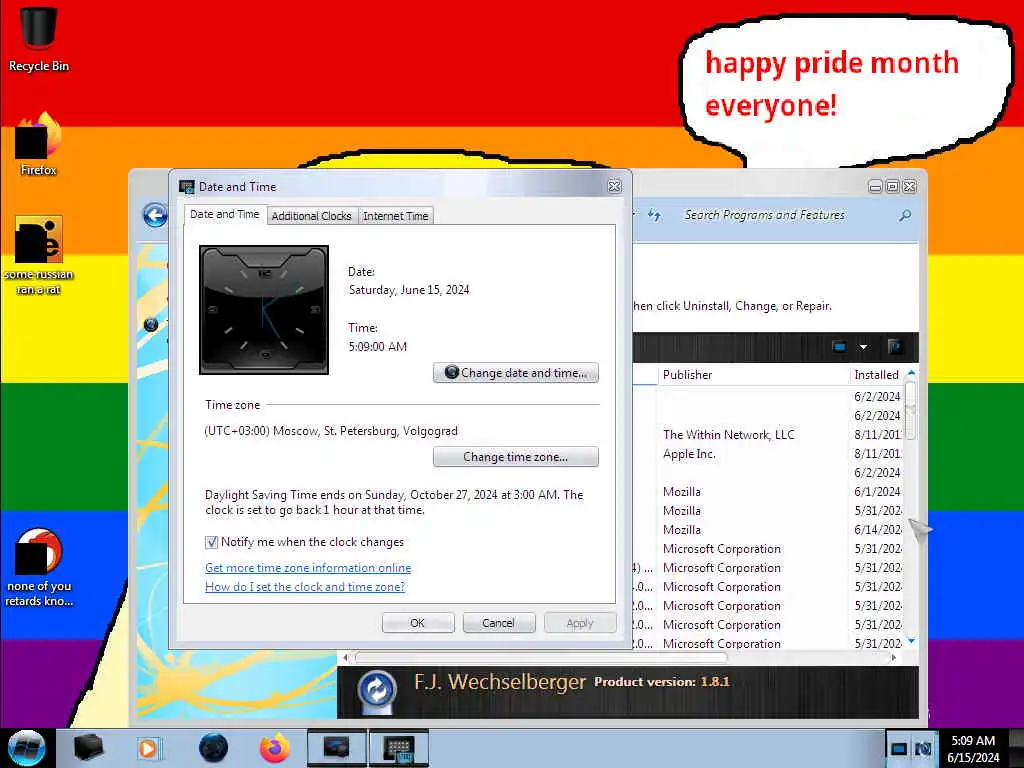Click the refresh icon beside the search box
Image resolution: width=1024 pixels, height=768 pixels.
(654, 215)
